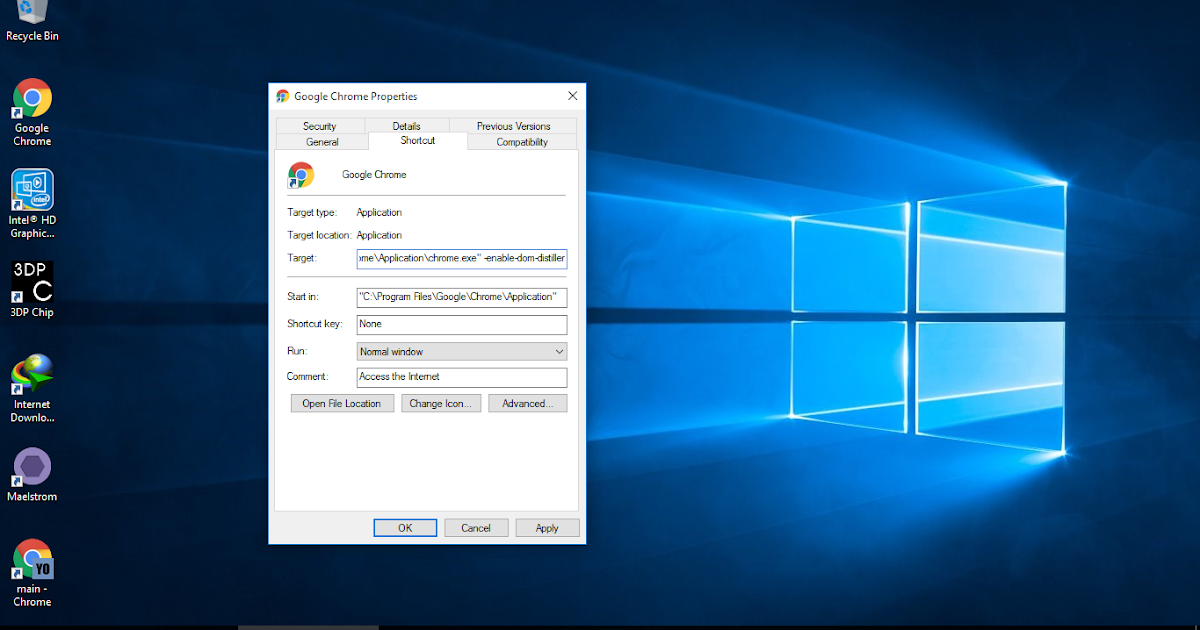Click the Chrome icon in the dialog title bar
The width and height of the screenshot is (1200, 630).
point(283,96)
